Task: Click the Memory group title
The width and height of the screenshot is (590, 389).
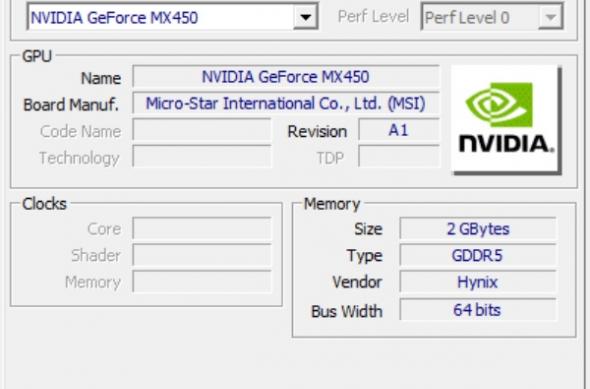Action: pyautogui.click(x=332, y=204)
